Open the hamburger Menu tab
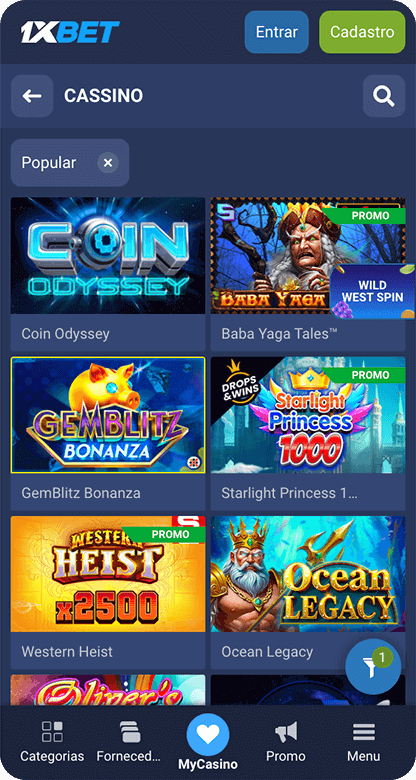The width and height of the screenshot is (416, 780). pos(364,742)
